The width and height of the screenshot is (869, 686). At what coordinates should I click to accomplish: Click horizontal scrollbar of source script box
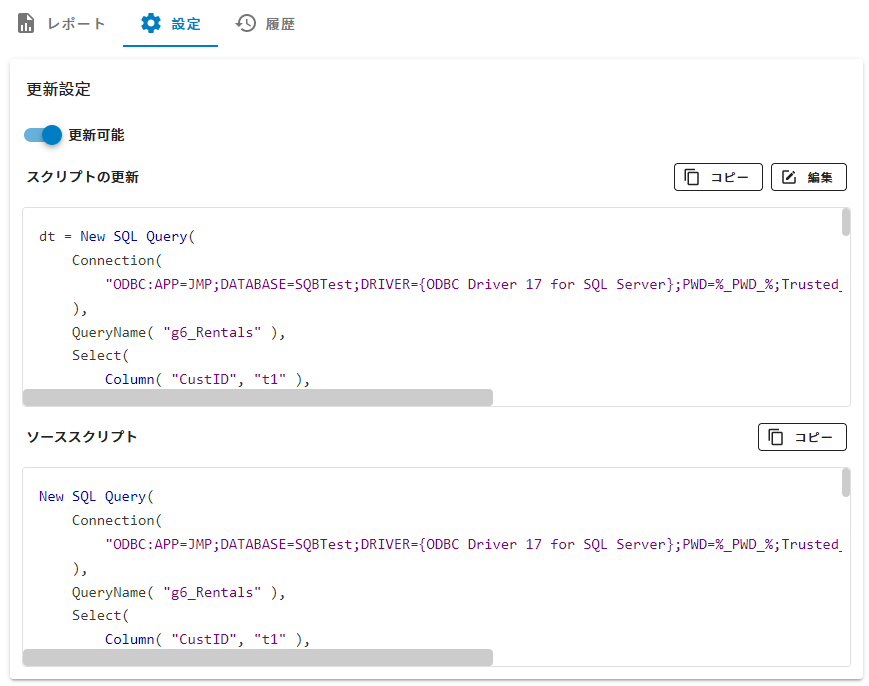257,657
